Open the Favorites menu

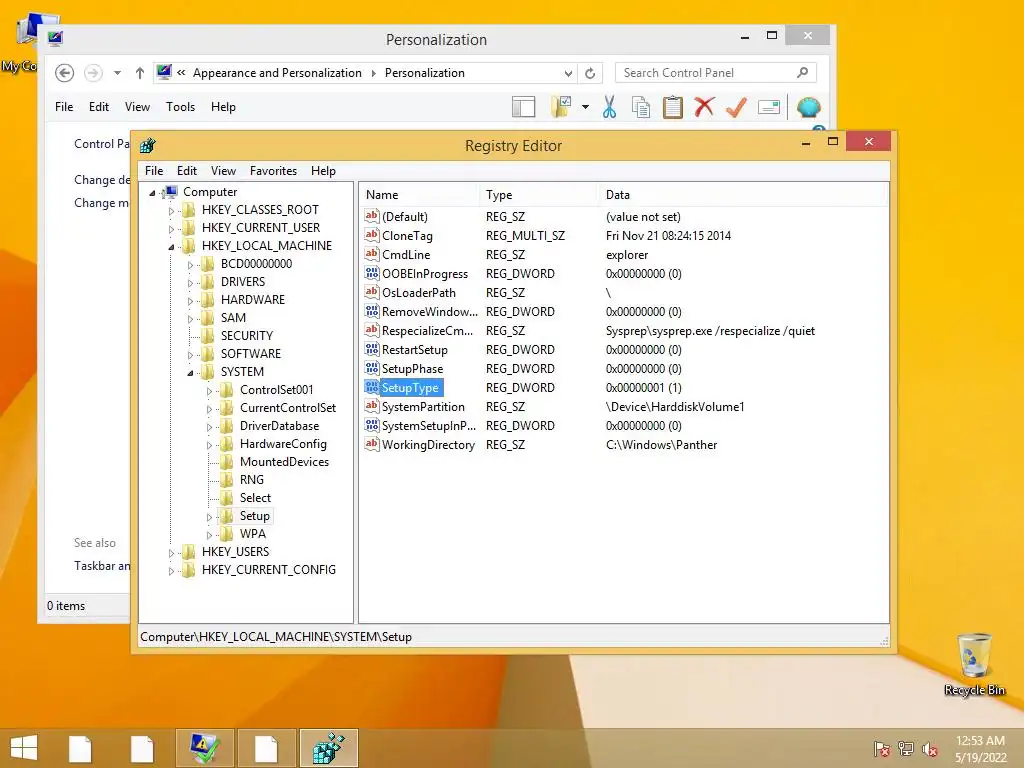[274, 170]
